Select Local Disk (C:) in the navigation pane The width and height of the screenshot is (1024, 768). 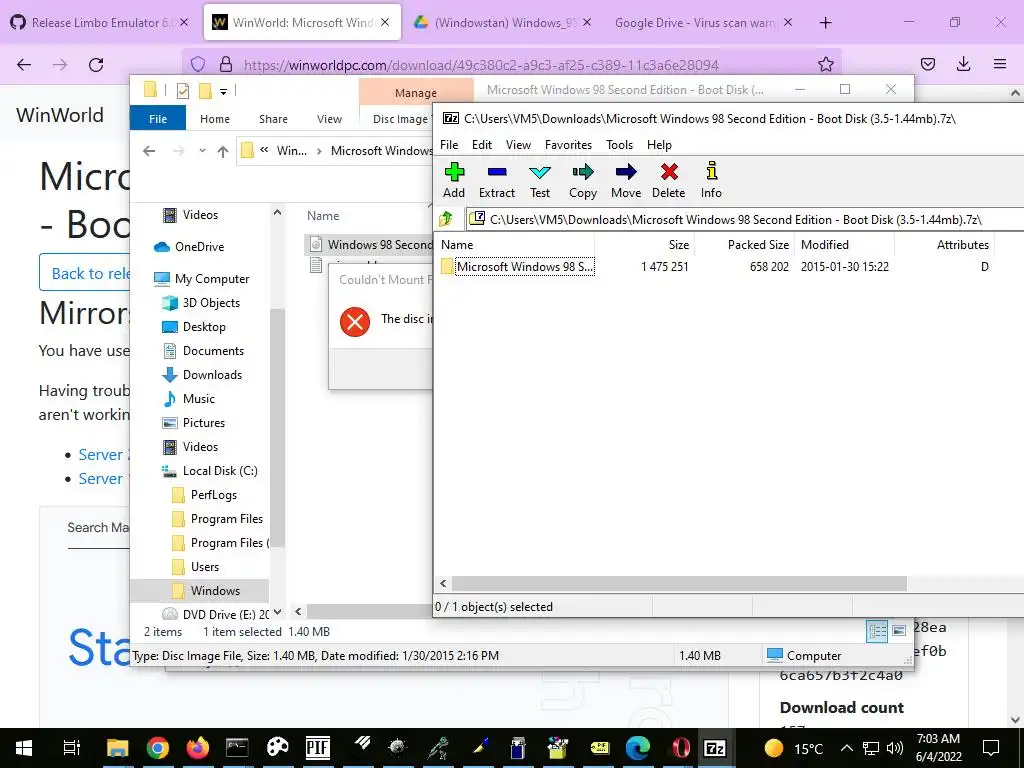[210, 471]
